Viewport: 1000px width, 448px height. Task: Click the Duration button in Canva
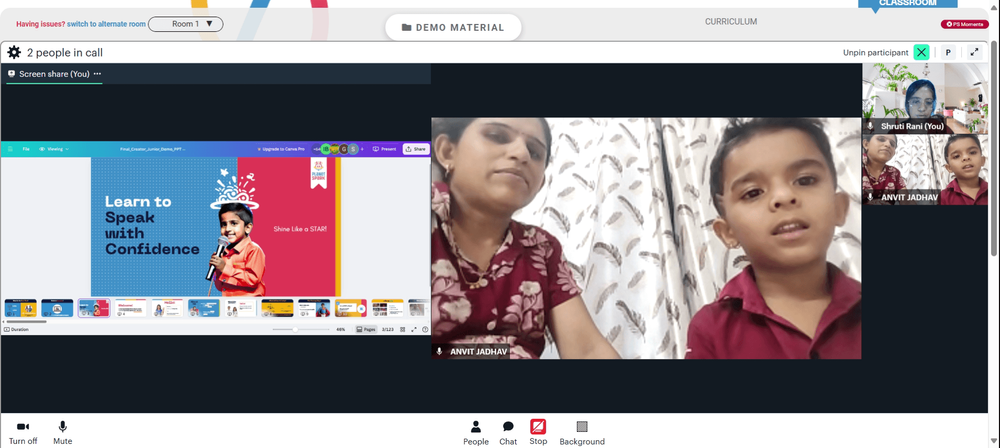tap(16, 329)
